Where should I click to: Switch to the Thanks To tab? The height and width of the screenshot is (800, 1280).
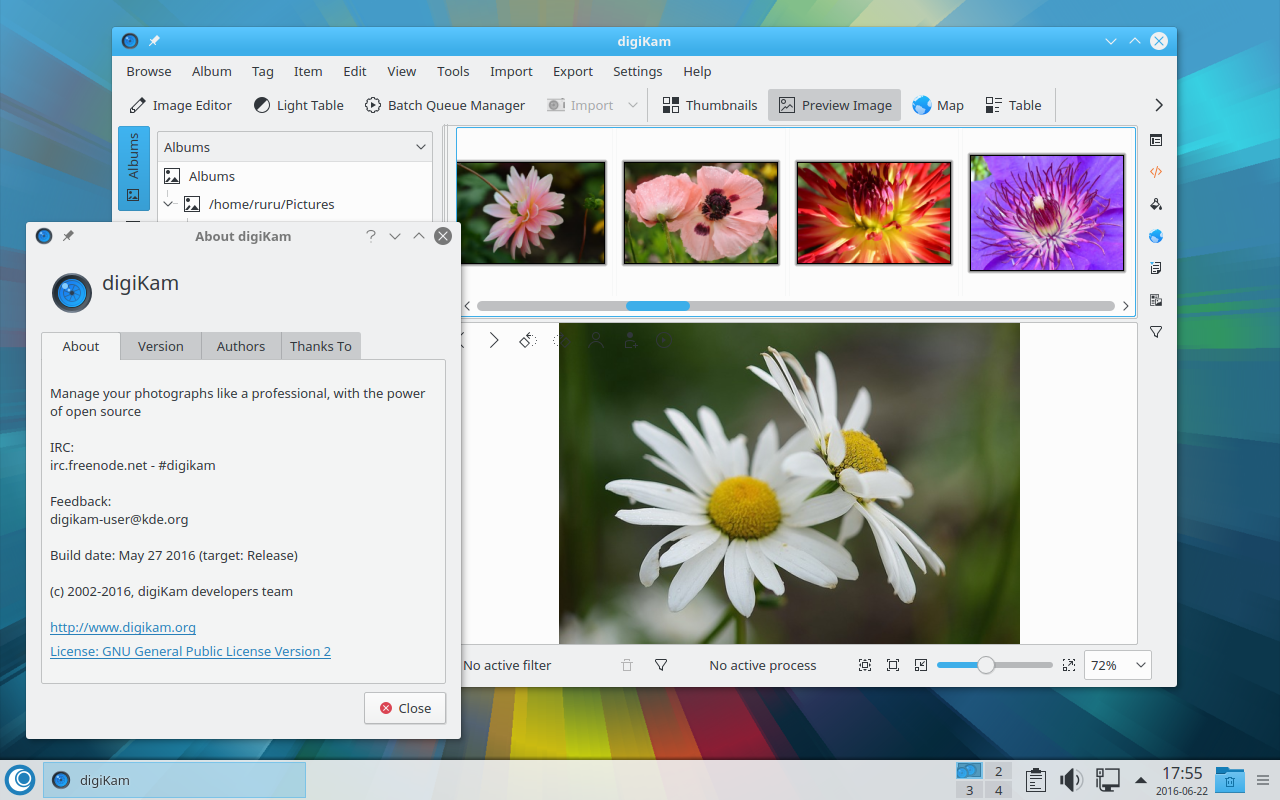(321, 346)
